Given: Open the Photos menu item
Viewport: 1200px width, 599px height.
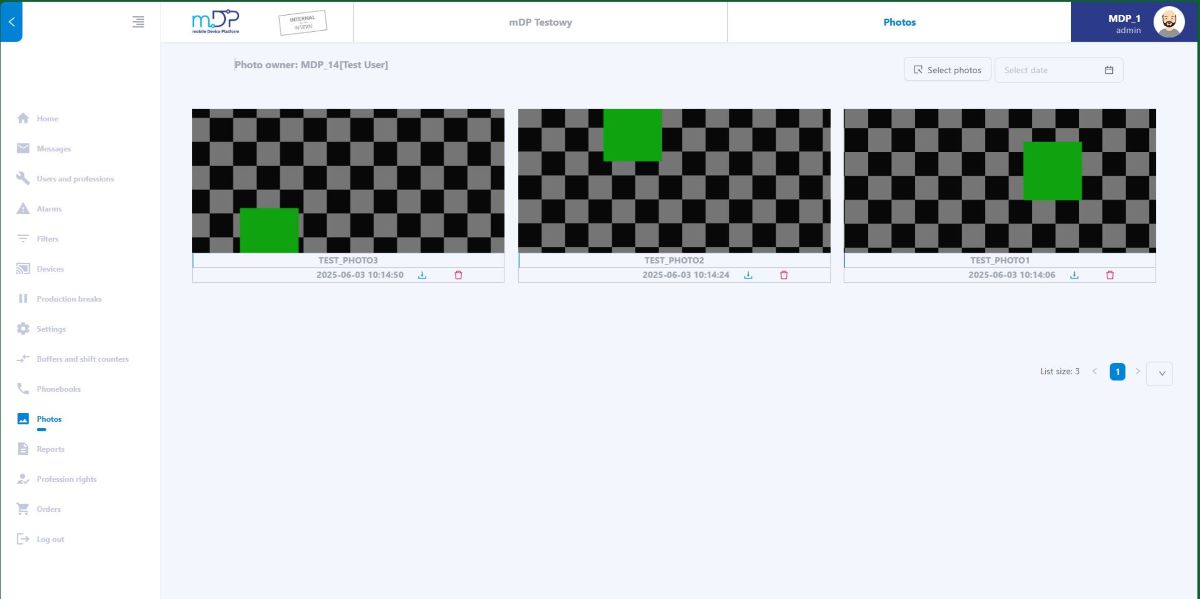Looking at the screenshot, I should click(49, 419).
